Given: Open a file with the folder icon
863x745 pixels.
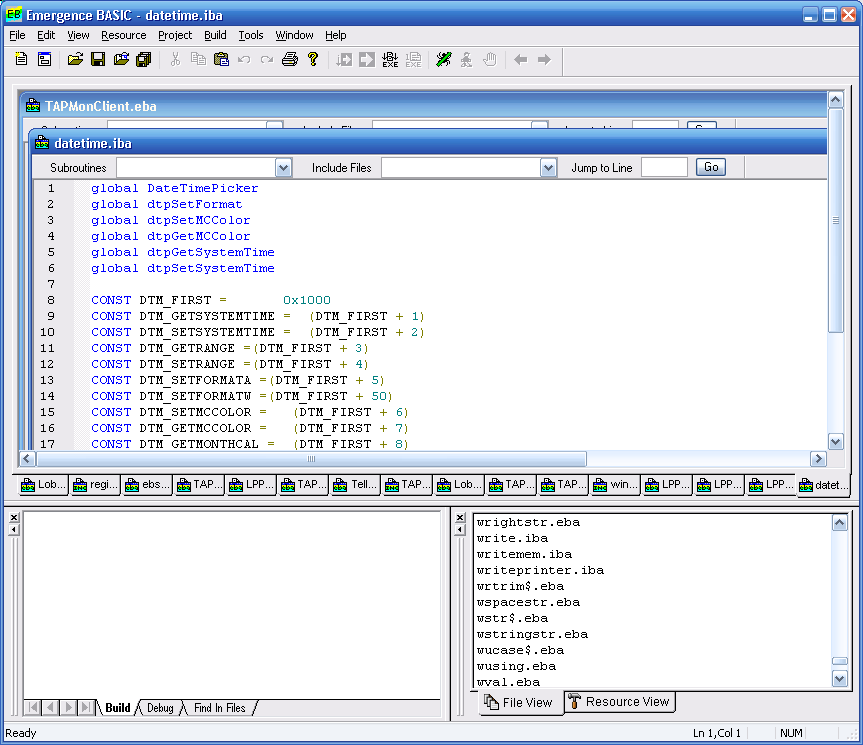Looking at the screenshot, I should [75, 60].
